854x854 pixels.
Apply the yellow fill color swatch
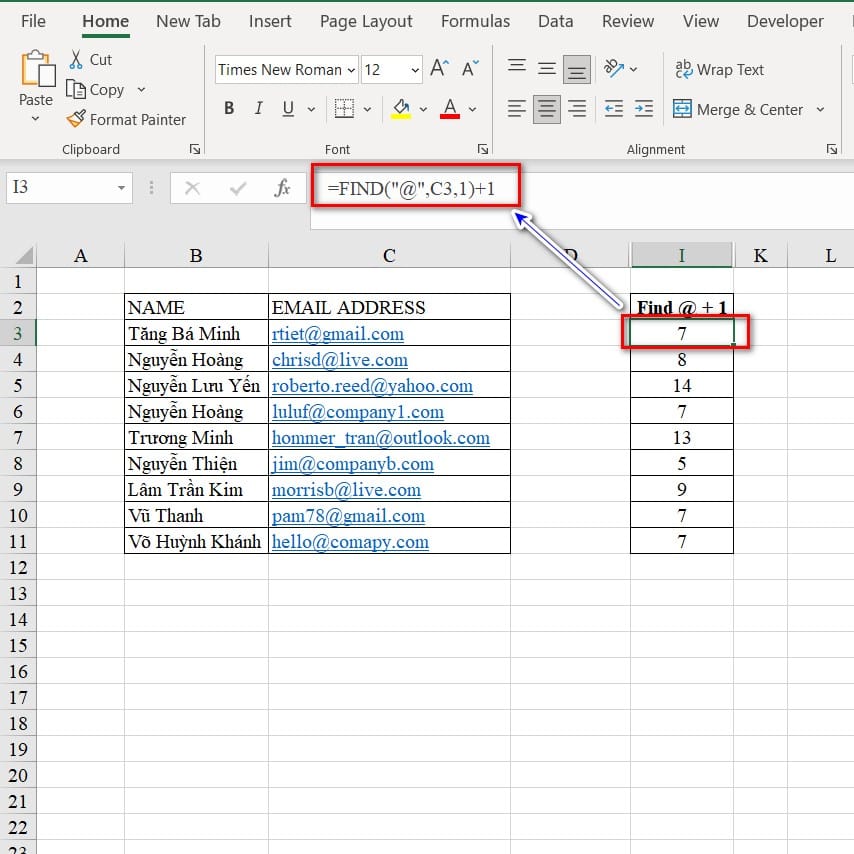[x=401, y=109]
